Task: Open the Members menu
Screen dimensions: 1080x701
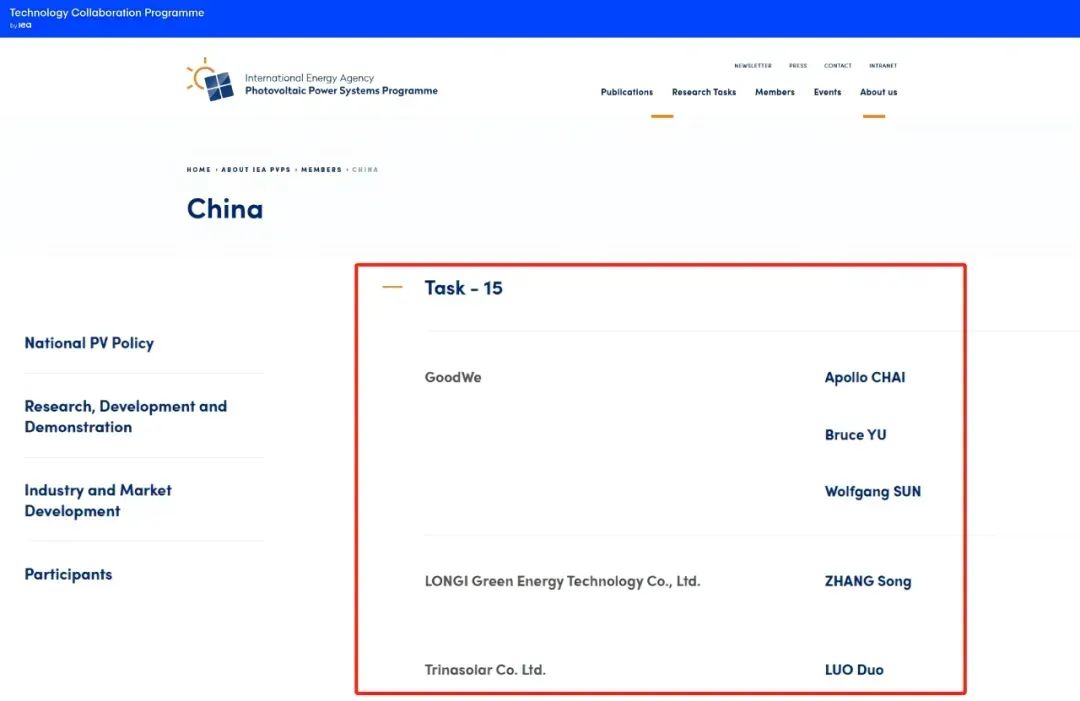Action: coord(774,92)
